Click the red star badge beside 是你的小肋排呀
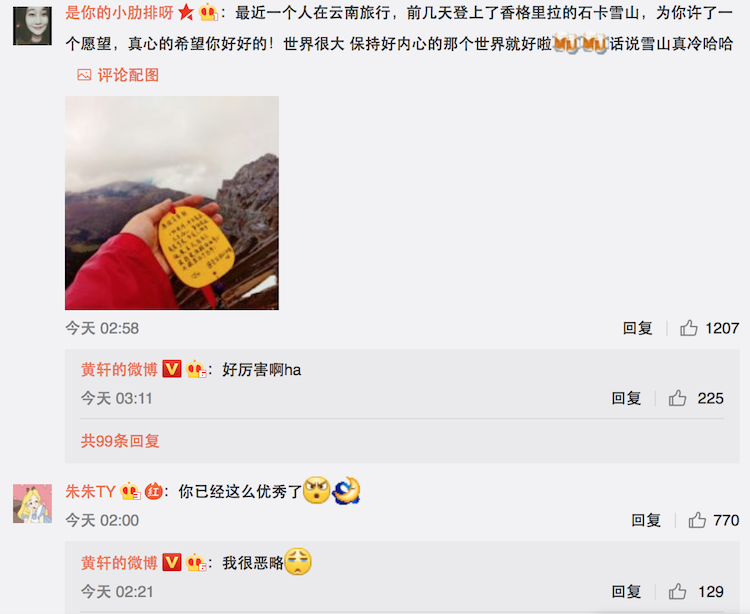The image size is (750, 614). point(186,13)
